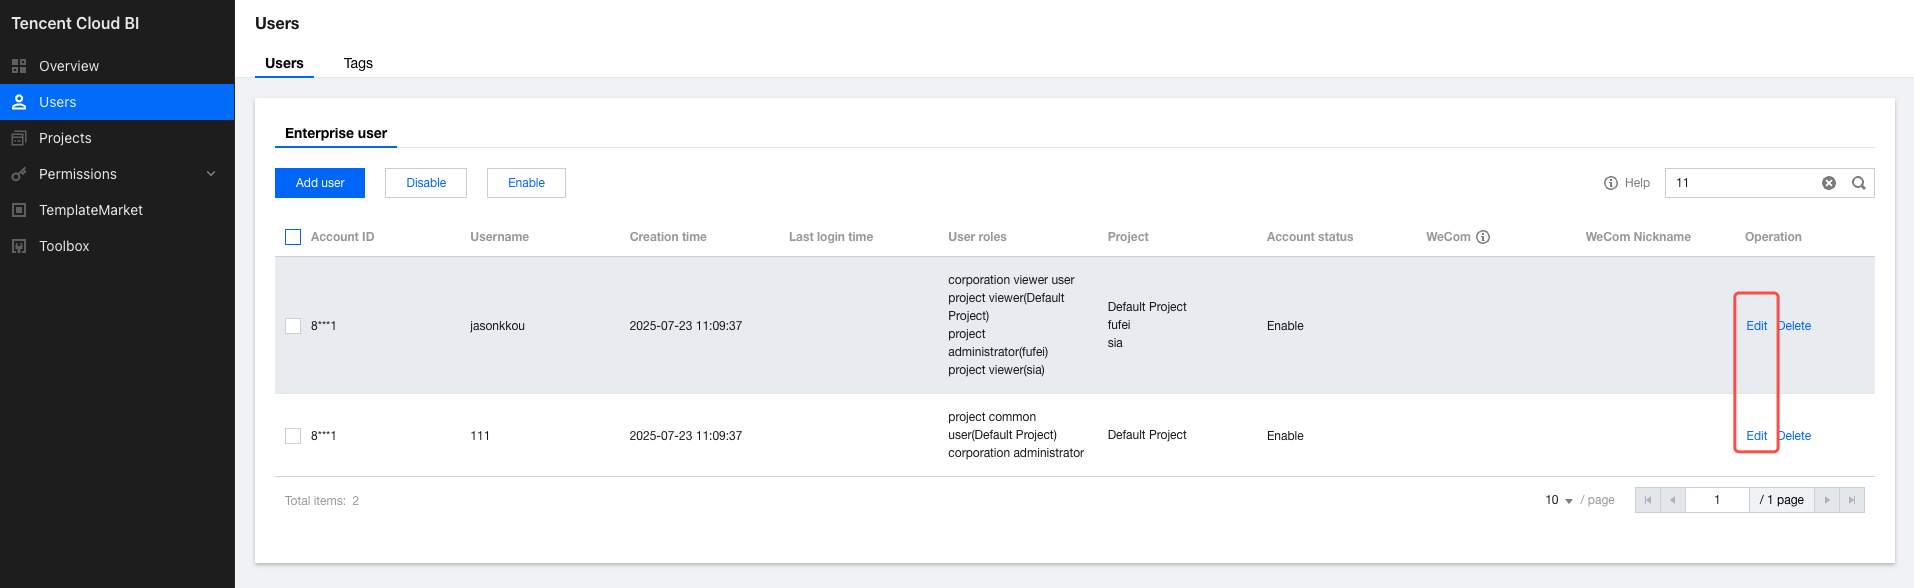This screenshot has height=588, width=1914.
Task: Edit the user named 111
Action: click(1756, 436)
